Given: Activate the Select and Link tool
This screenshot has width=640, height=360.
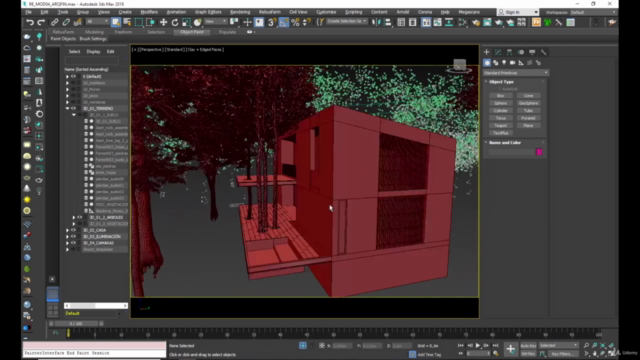Looking at the screenshot, I should point(55,22).
